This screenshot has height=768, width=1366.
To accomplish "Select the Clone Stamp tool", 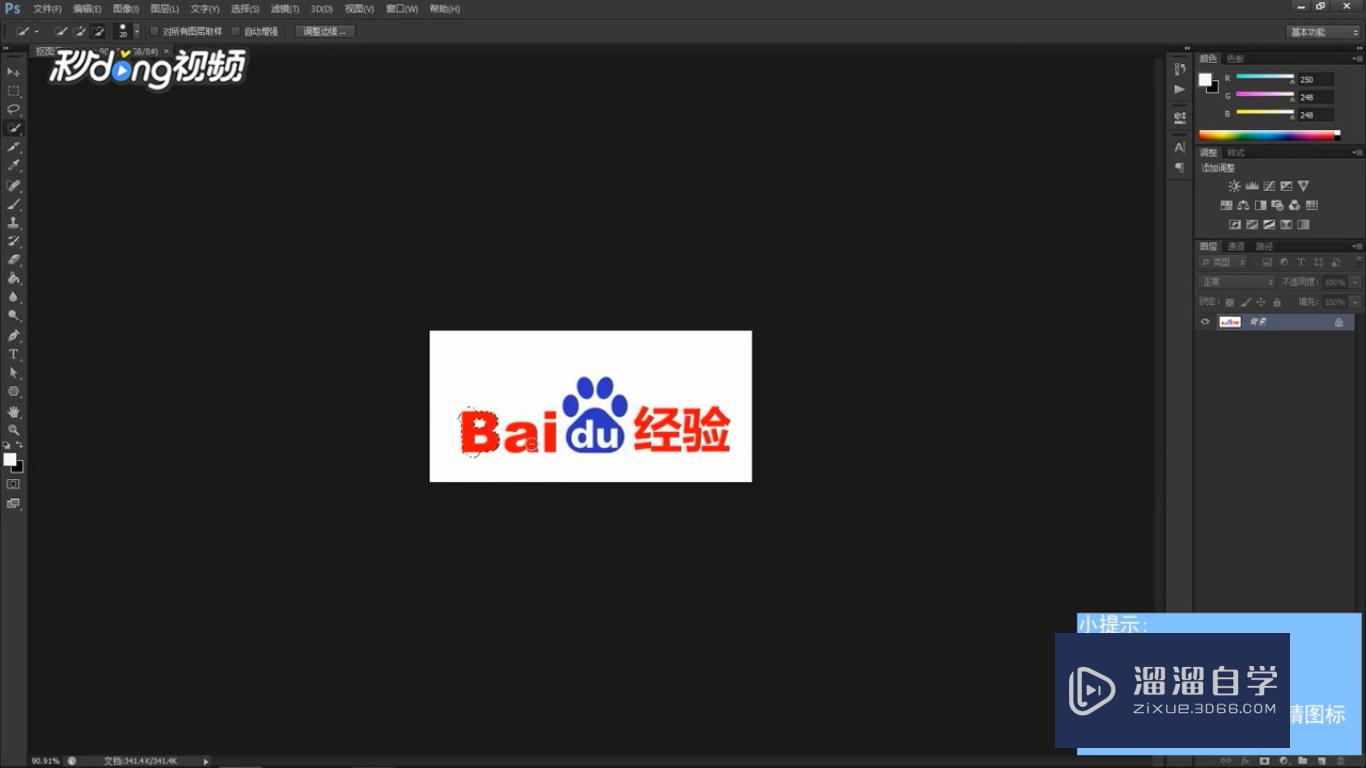I will (14, 222).
